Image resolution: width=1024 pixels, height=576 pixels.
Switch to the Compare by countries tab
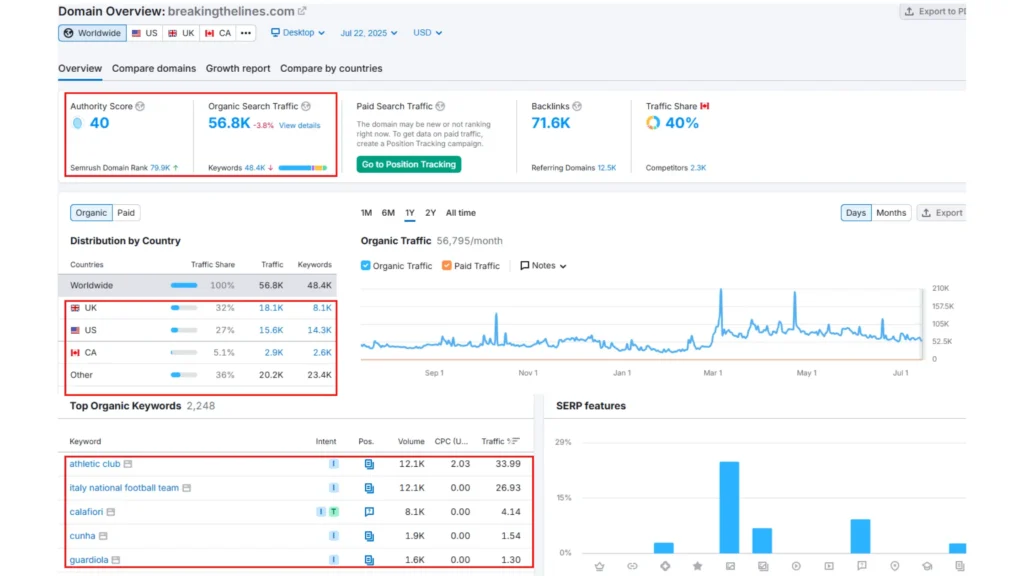pyautogui.click(x=331, y=69)
